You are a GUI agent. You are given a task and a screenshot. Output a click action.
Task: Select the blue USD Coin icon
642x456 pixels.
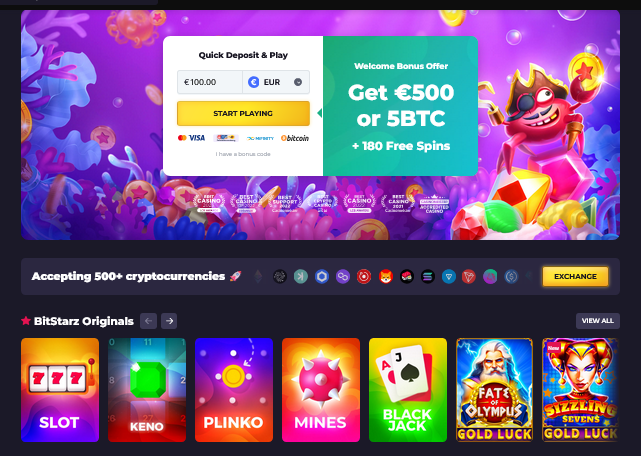point(511,277)
